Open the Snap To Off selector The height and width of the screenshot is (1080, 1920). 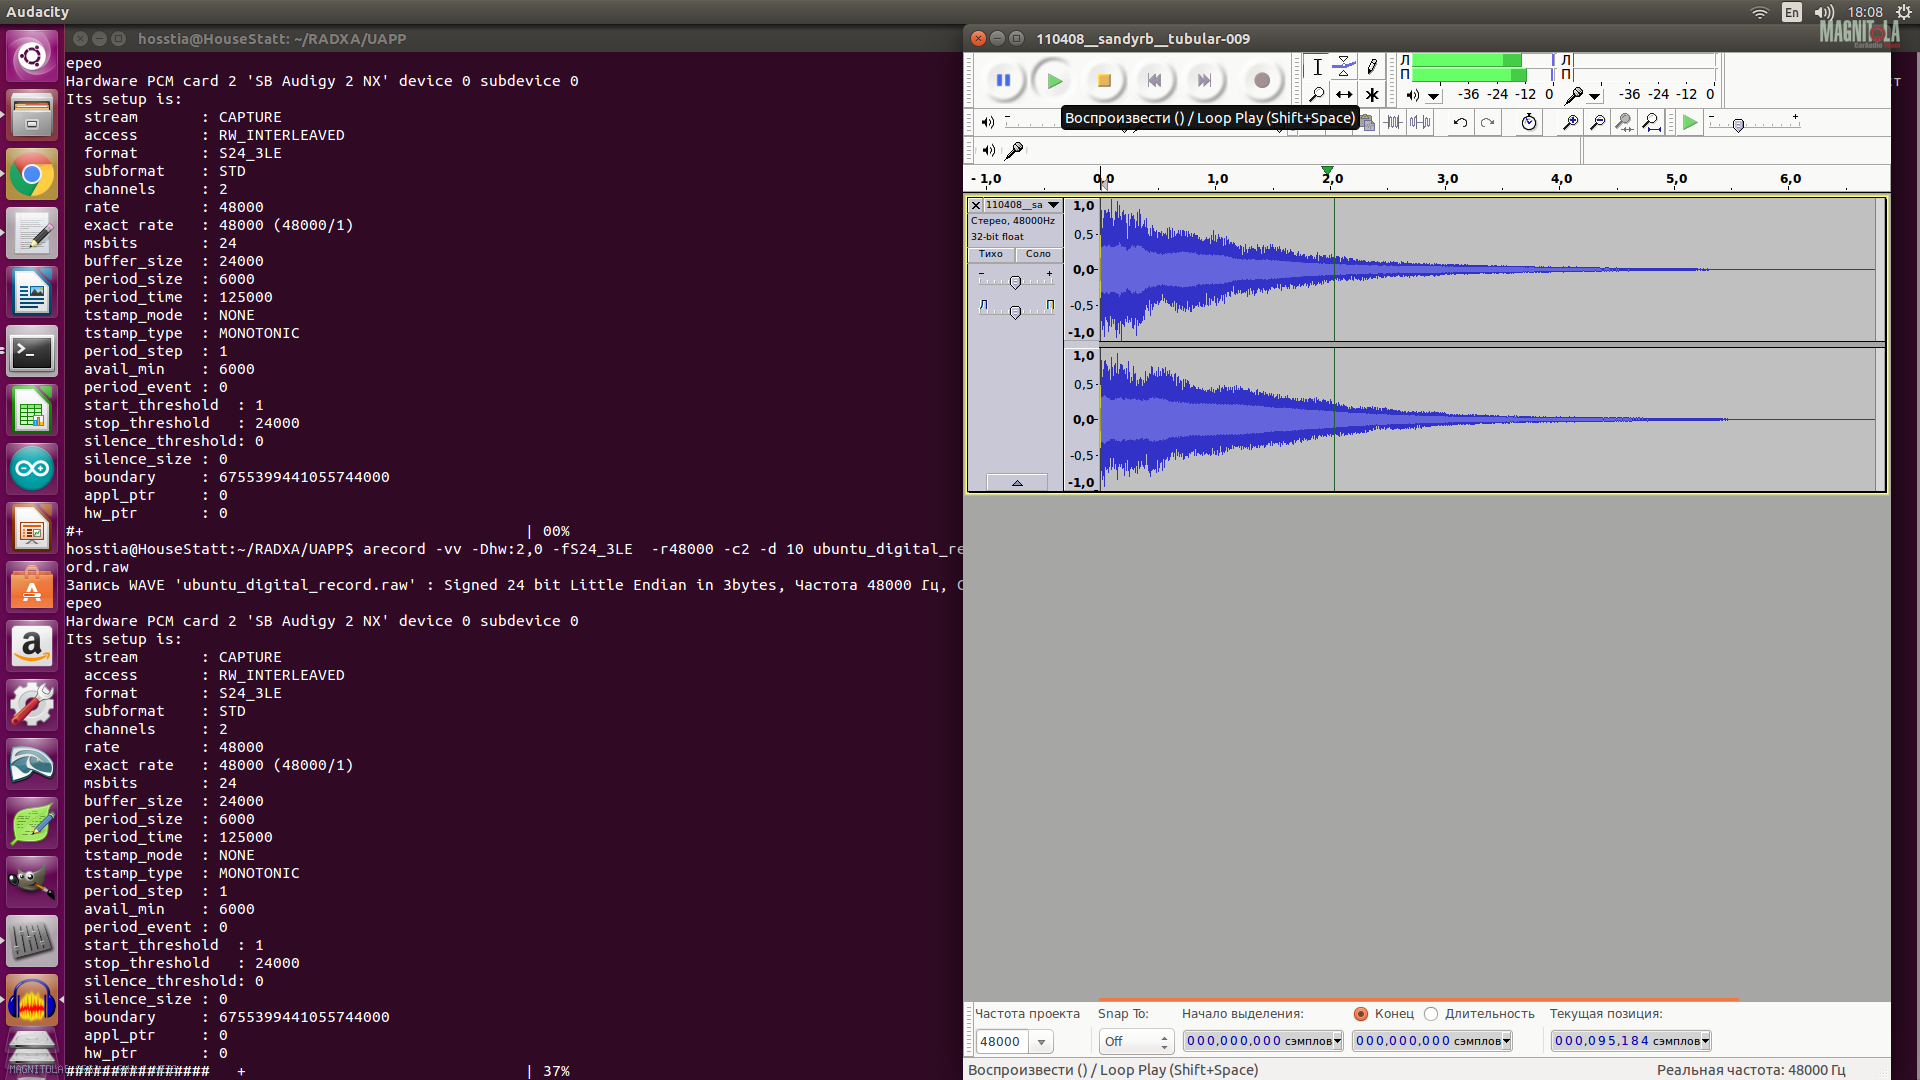click(1137, 1042)
